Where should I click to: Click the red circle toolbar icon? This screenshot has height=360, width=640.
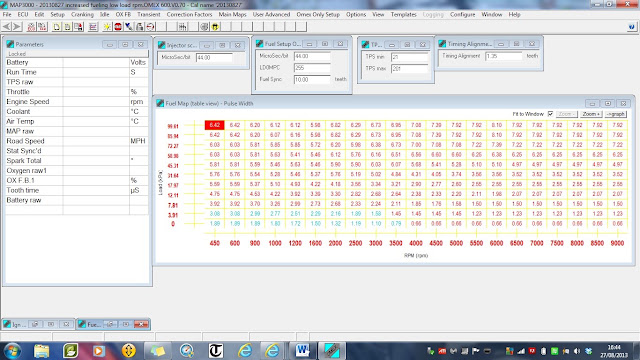click(x=150, y=27)
